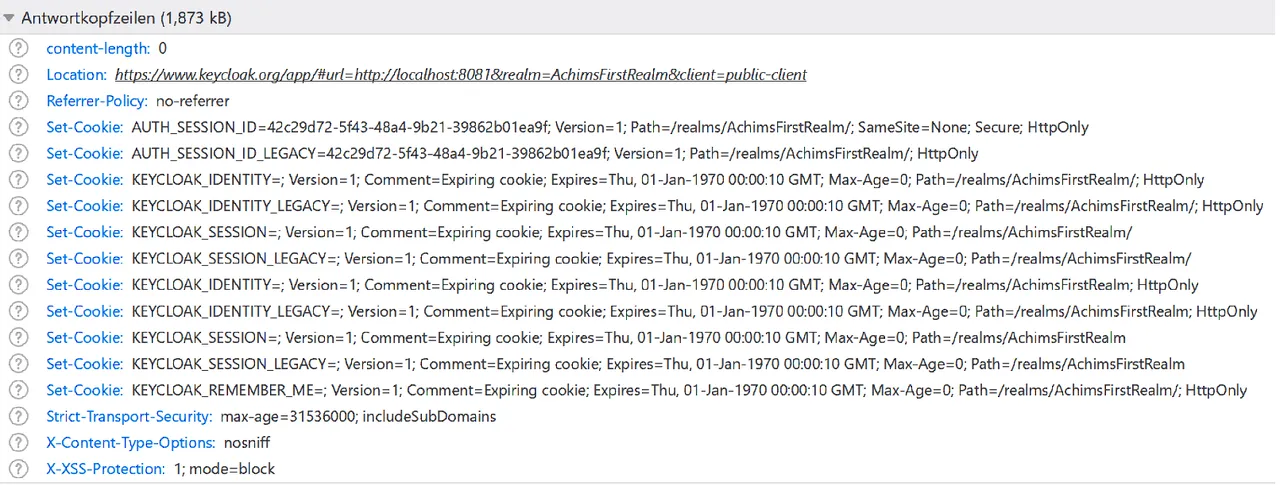Screen dimensions: 1280x485
Task: Click the Strict-Transport-Security header name
Action: [129, 416]
